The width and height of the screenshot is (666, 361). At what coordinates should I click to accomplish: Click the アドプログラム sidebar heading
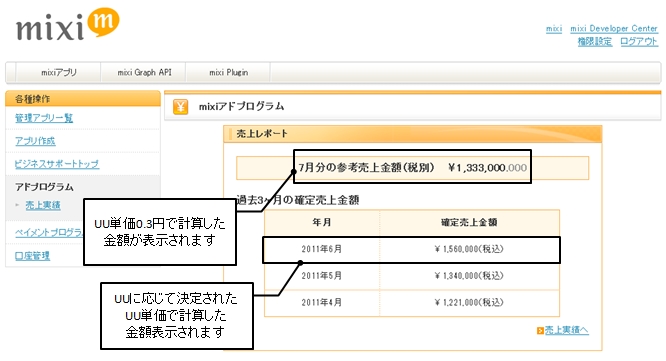pos(44,187)
